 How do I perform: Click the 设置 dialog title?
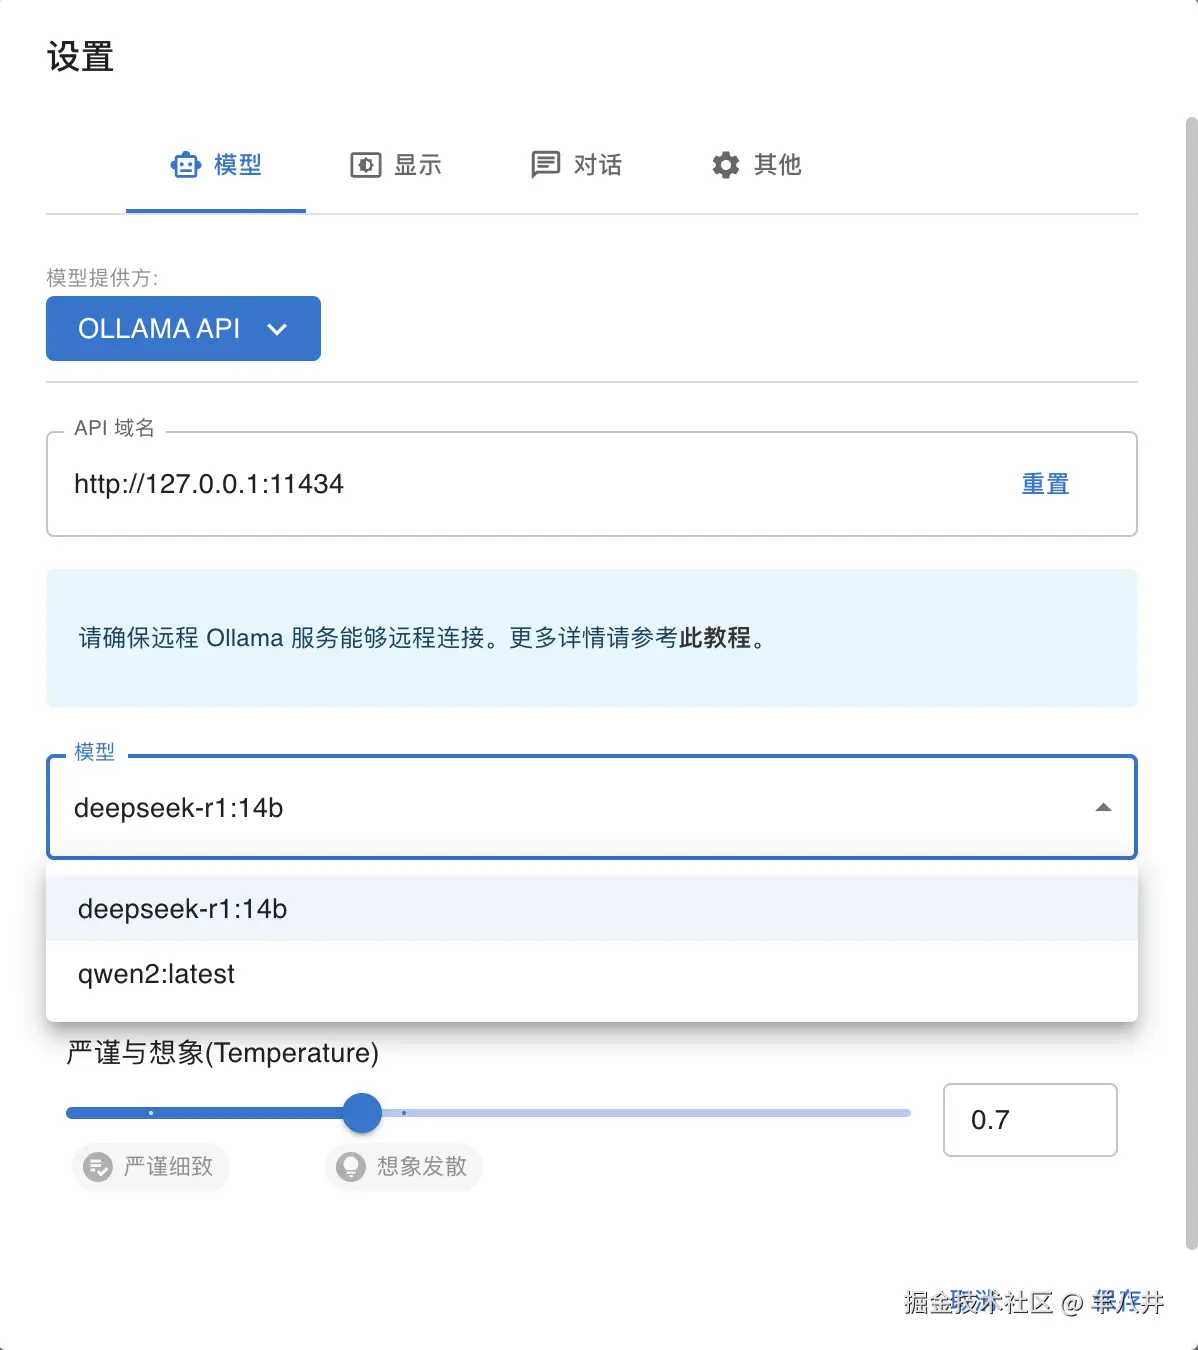coord(80,56)
